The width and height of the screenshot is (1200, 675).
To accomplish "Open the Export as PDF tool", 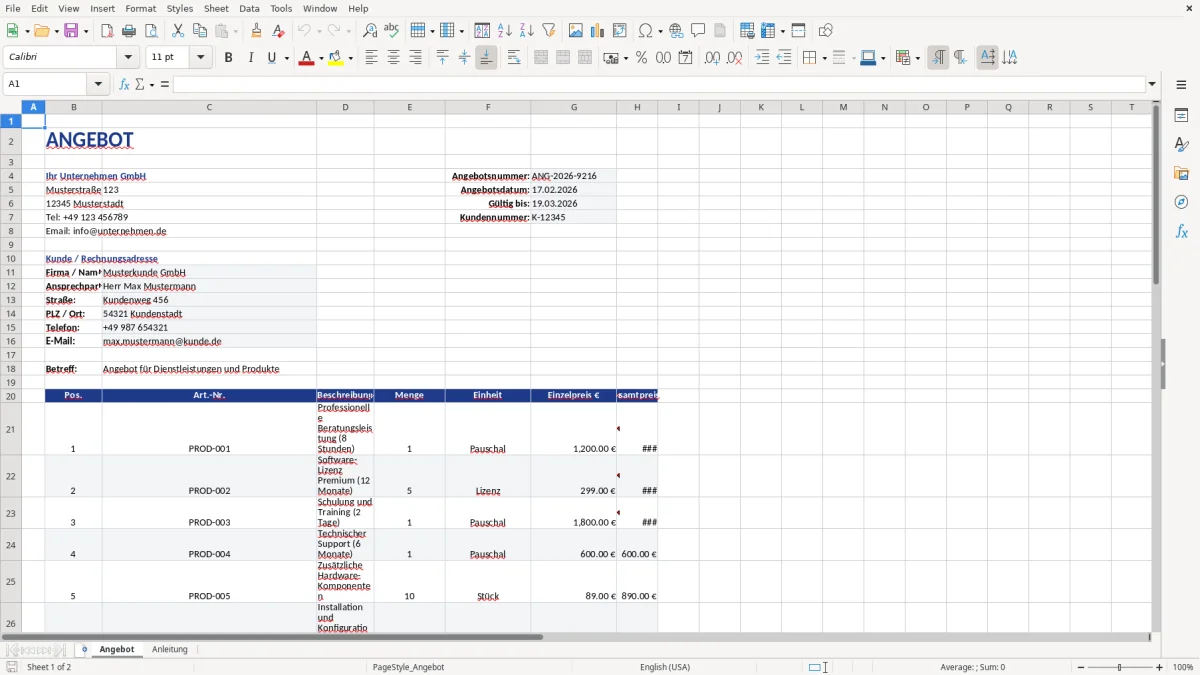I will tap(107, 31).
